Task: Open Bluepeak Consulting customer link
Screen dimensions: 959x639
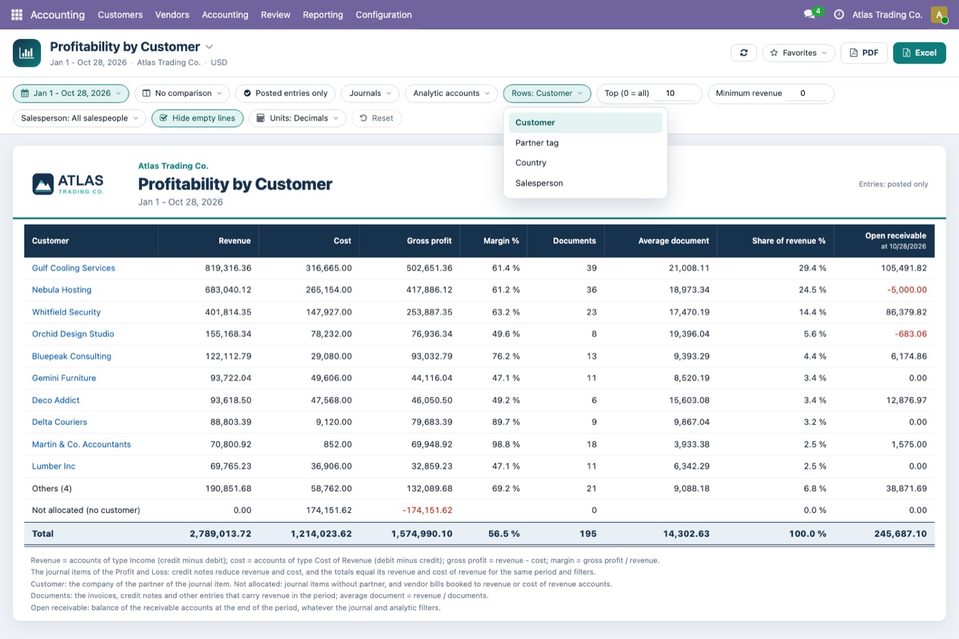Action: [x=72, y=356]
